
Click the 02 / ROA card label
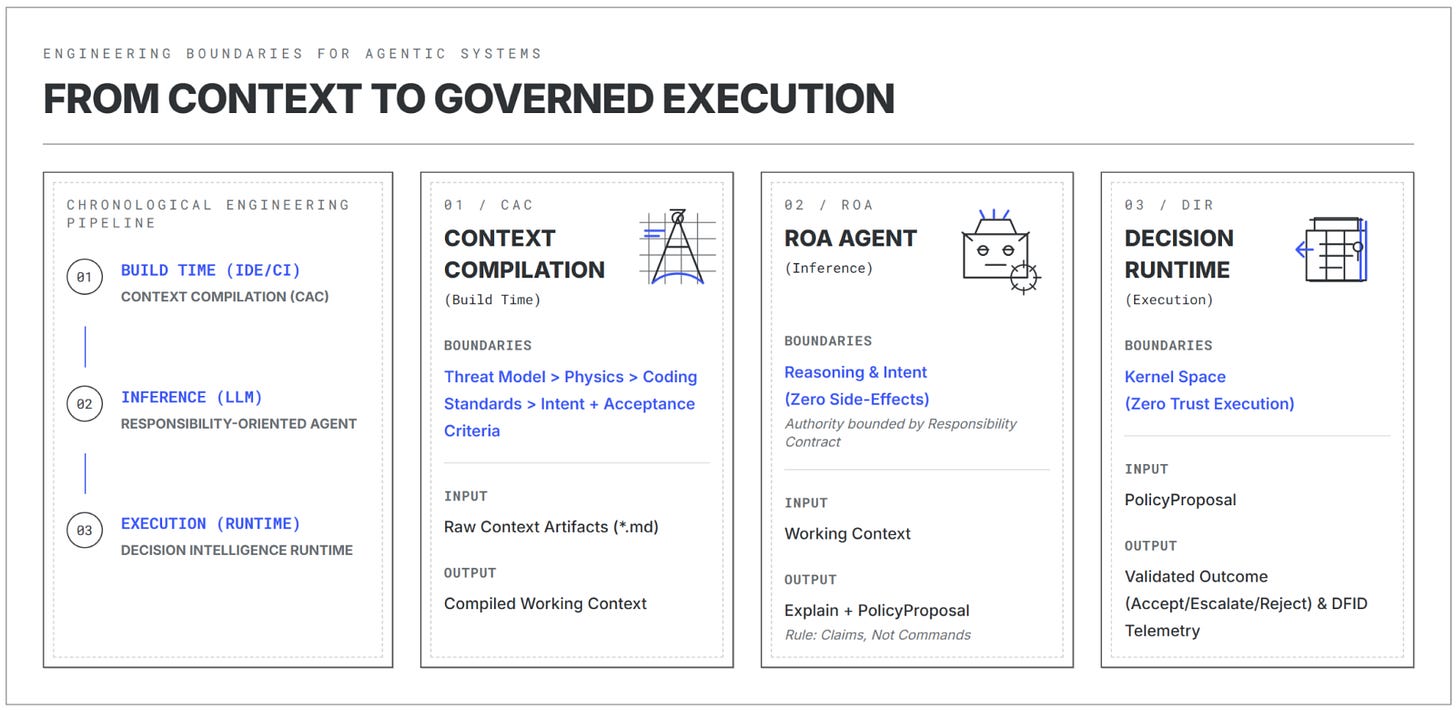(828, 205)
